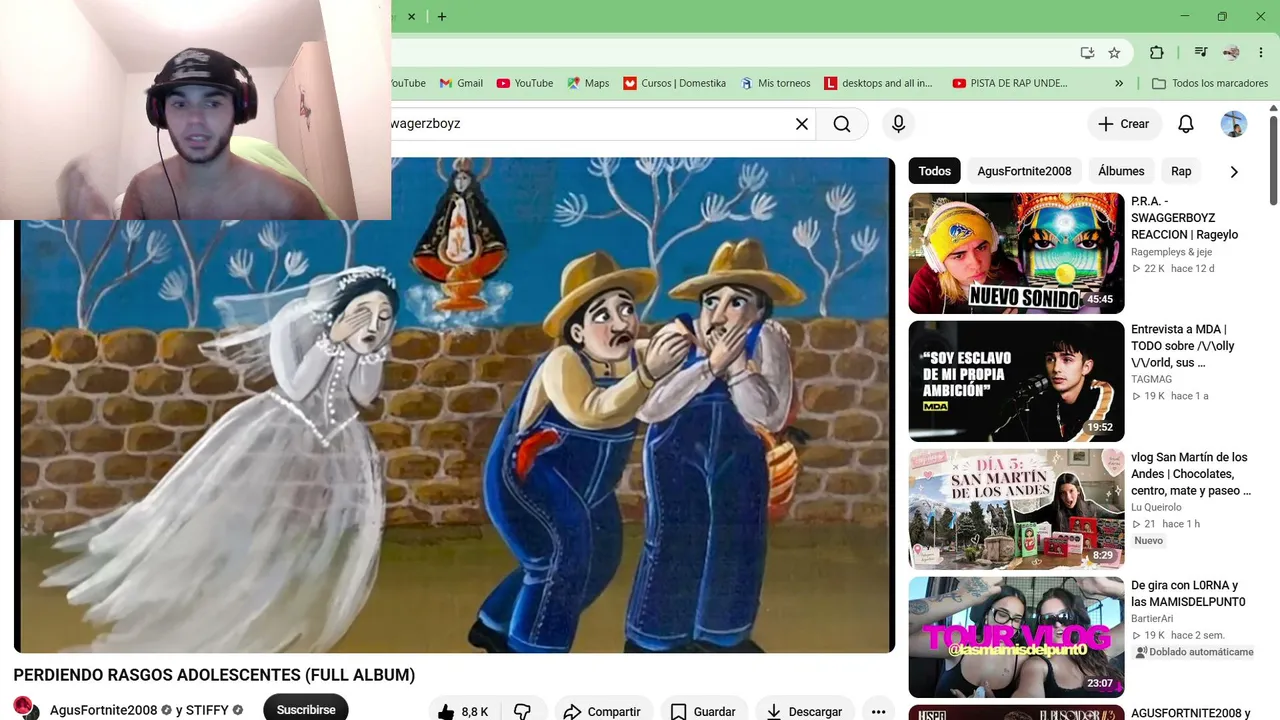
Task: Bookmark this page with the star icon
Action: point(1114,53)
